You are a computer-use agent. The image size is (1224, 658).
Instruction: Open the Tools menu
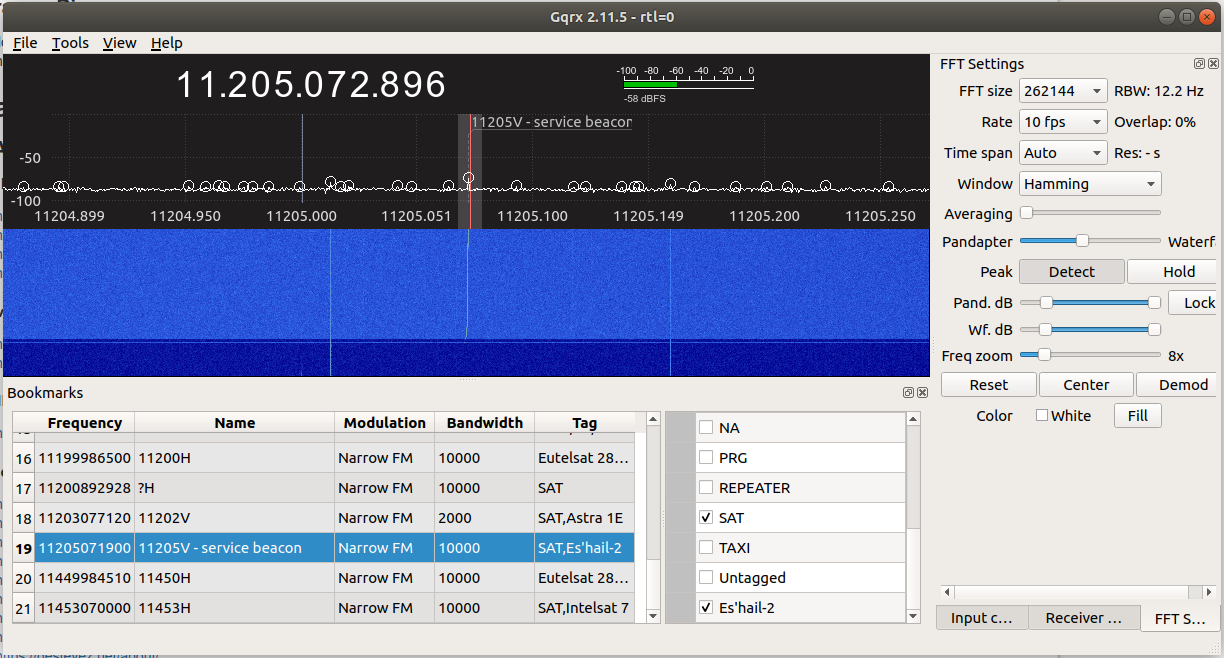click(70, 43)
